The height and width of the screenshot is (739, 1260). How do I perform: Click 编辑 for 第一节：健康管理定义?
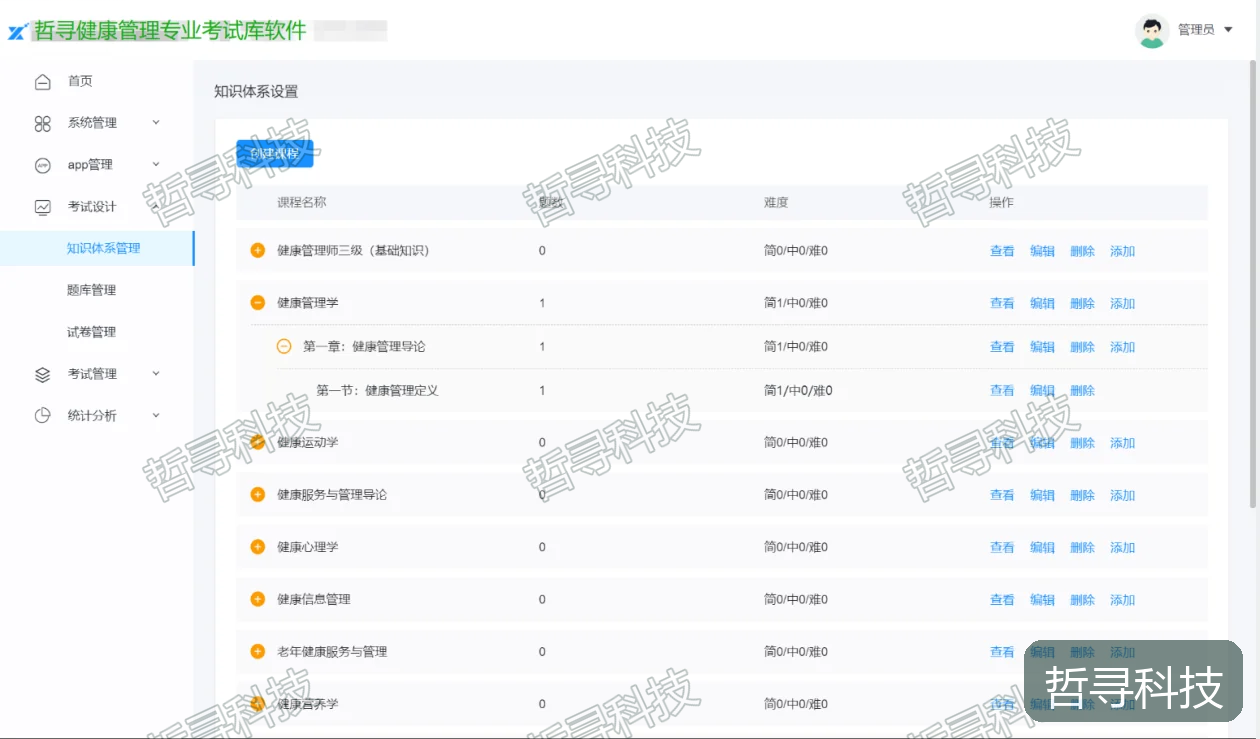(x=1042, y=391)
